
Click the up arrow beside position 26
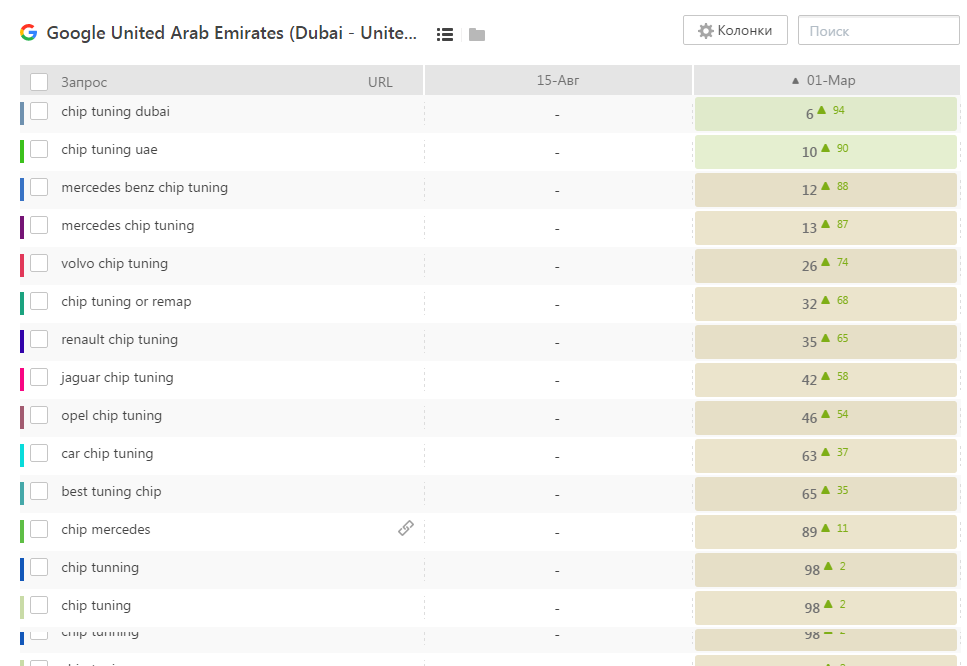click(x=826, y=262)
